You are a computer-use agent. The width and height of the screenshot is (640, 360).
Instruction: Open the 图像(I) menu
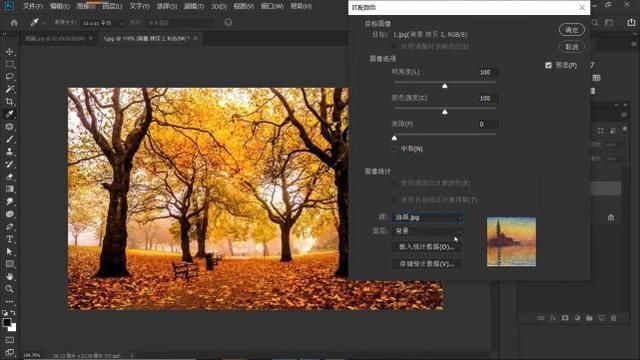point(86,6)
